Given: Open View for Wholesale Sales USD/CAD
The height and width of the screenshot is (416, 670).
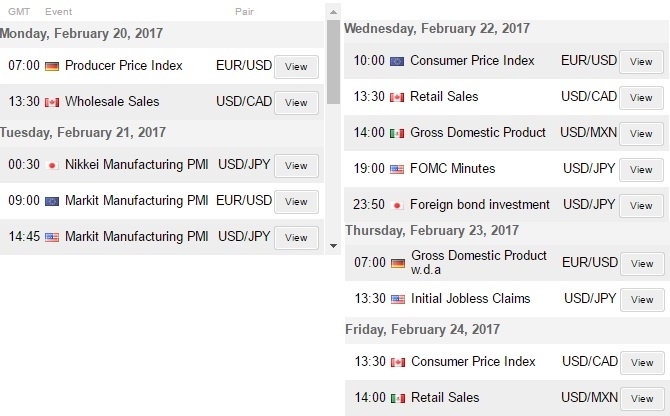Looking at the screenshot, I should [x=296, y=102].
